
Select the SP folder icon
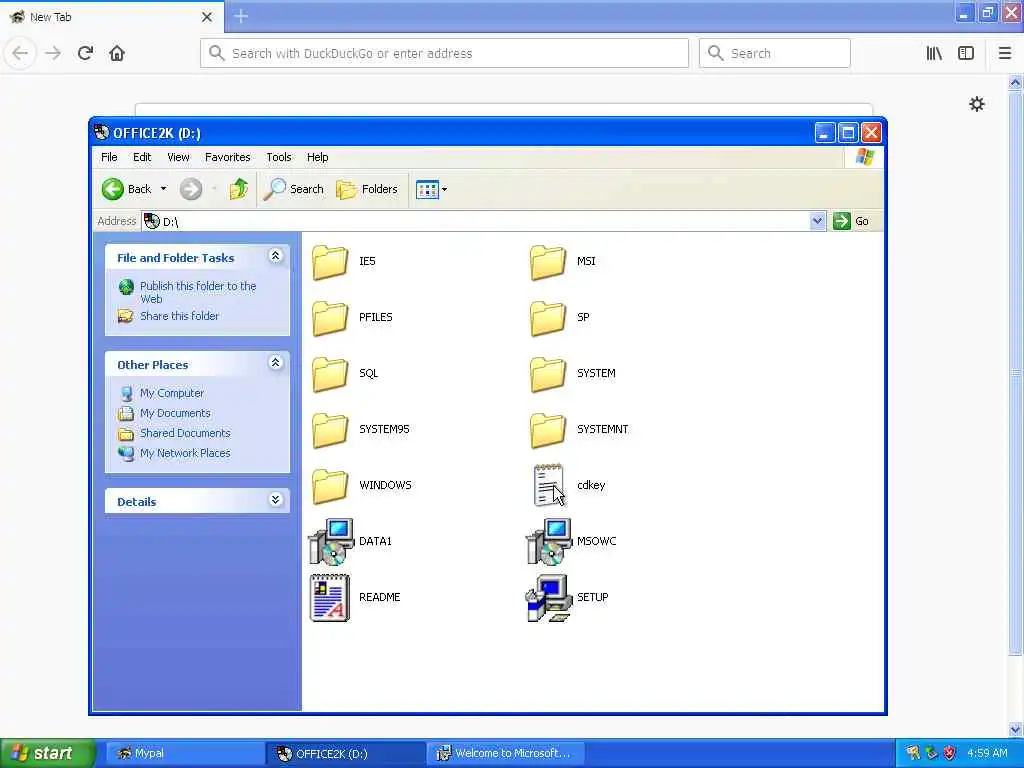click(547, 318)
